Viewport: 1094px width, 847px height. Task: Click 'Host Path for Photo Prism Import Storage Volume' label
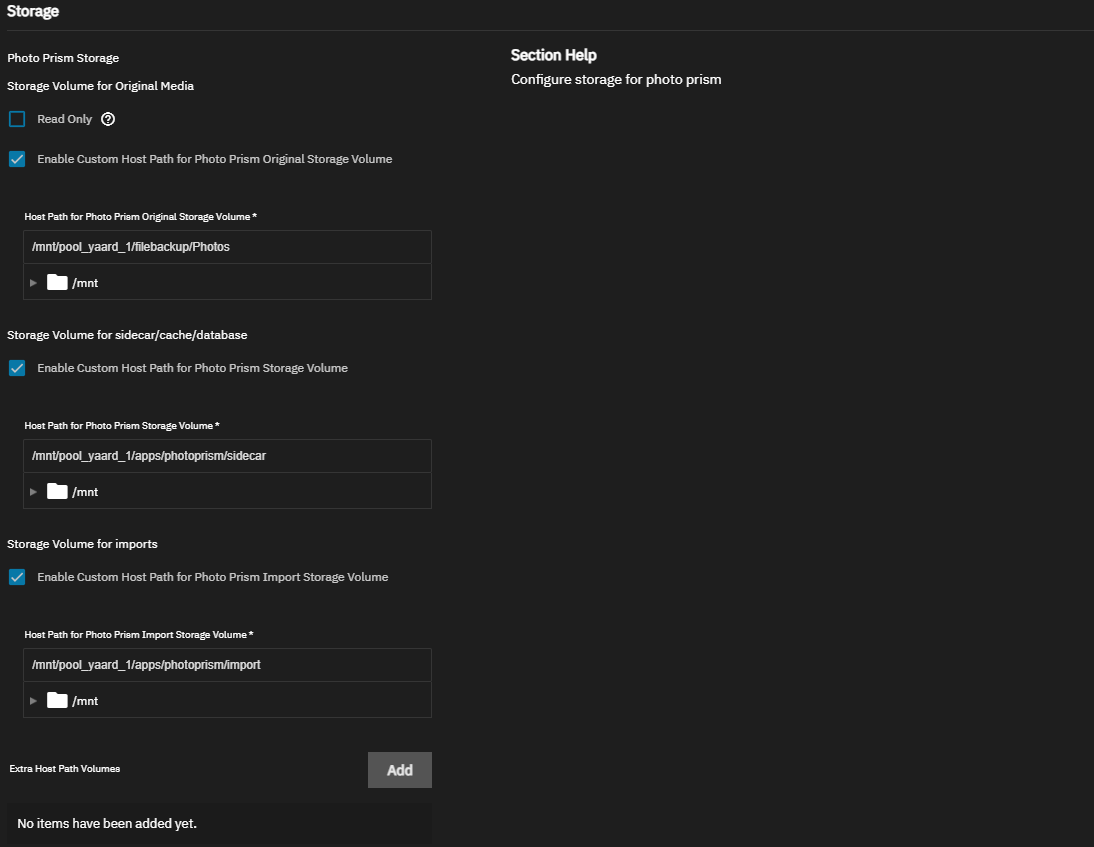pyautogui.click(x=139, y=635)
